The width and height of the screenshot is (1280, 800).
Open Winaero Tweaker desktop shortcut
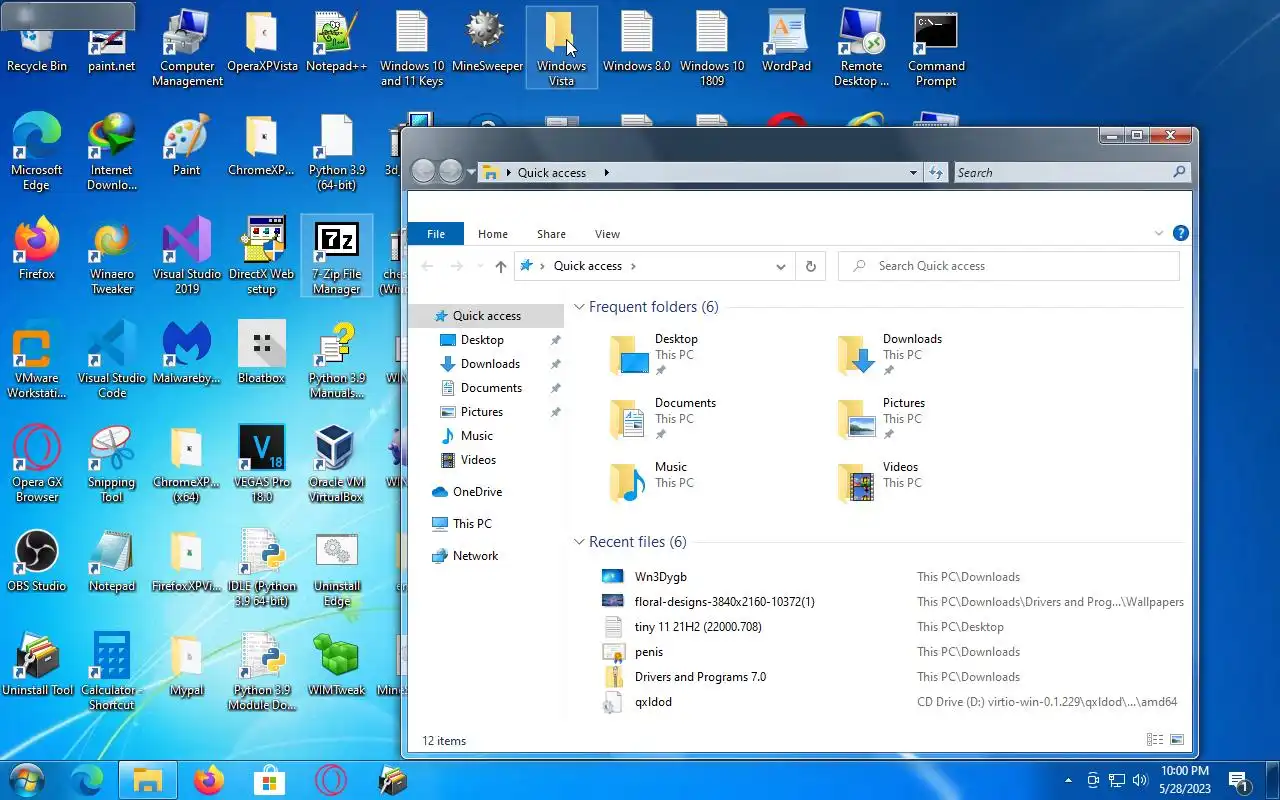[112, 257]
